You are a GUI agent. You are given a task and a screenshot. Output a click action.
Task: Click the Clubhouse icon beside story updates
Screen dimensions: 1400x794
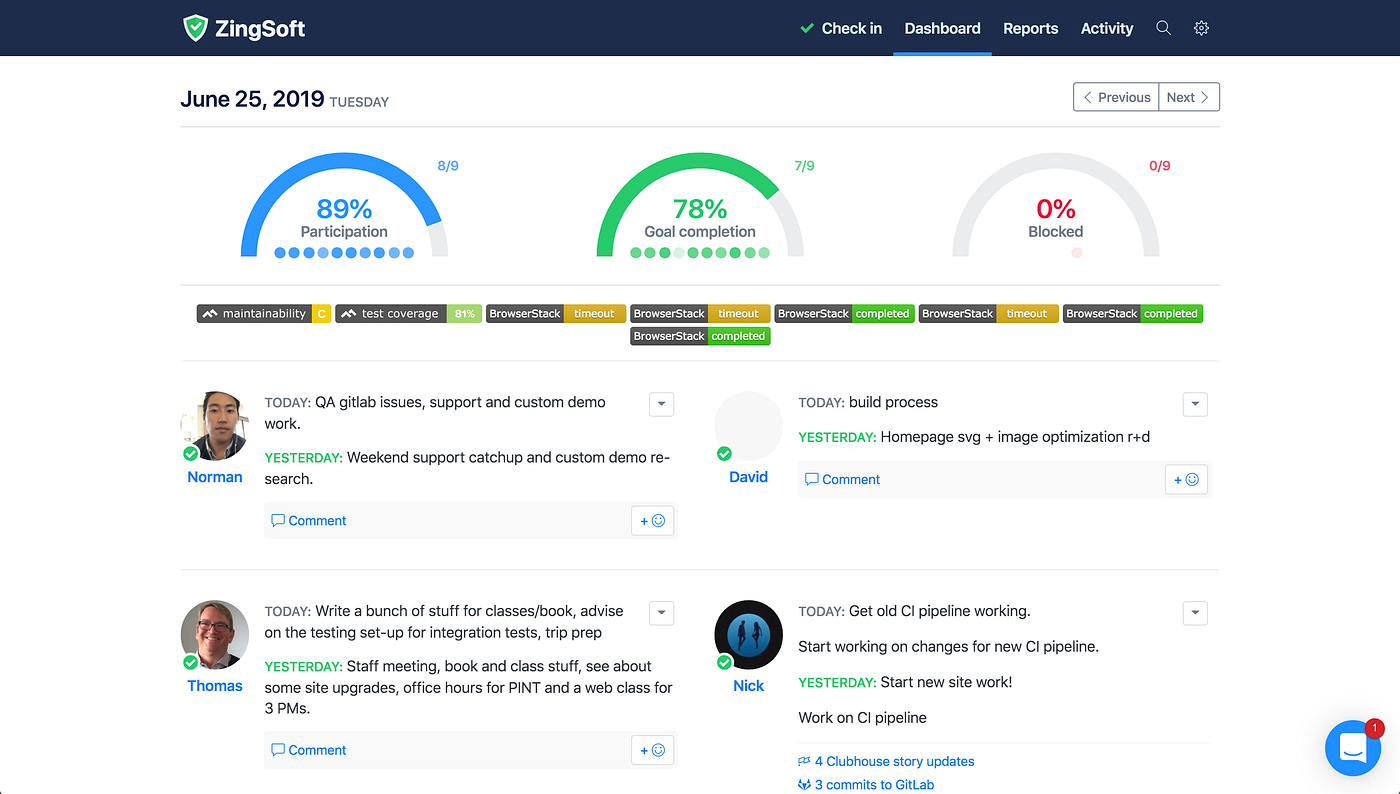(804, 761)
